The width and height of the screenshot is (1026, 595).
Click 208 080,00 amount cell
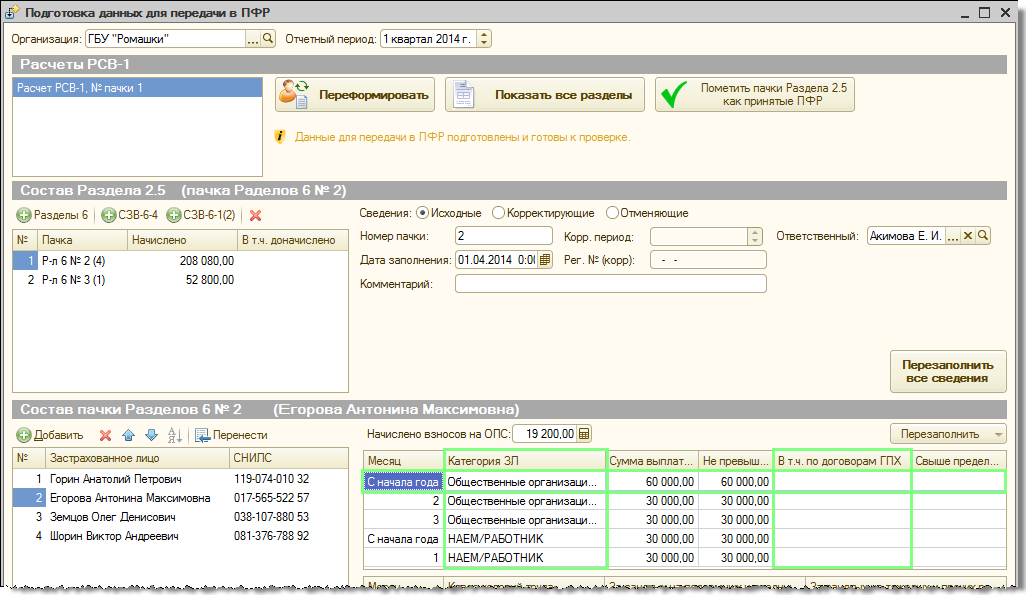(183, 261)
